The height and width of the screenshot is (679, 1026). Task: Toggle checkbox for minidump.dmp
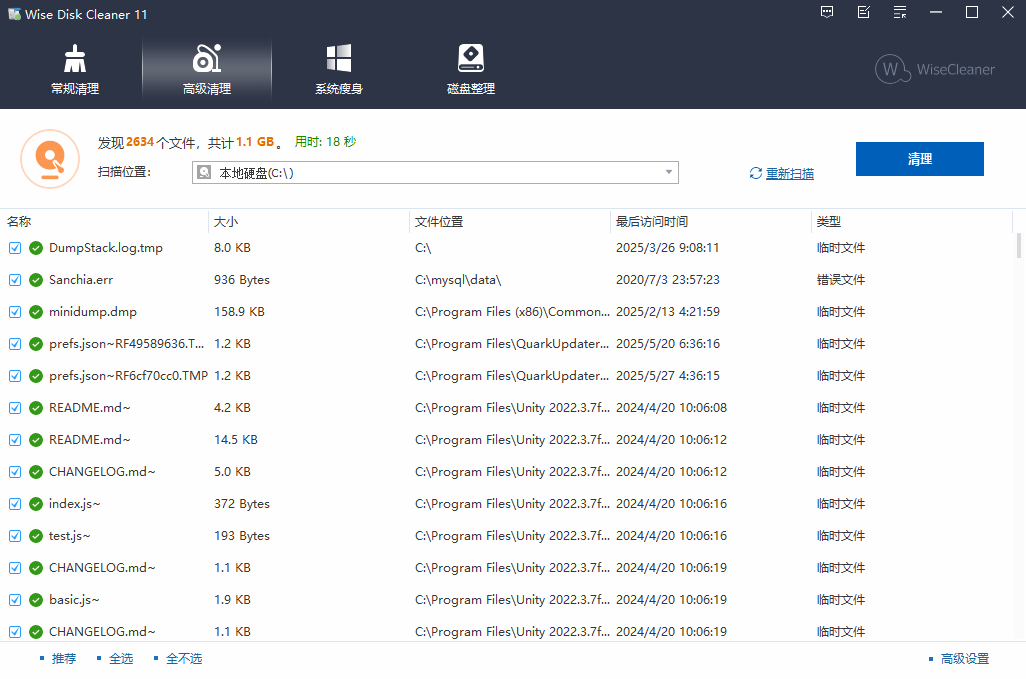15,312
